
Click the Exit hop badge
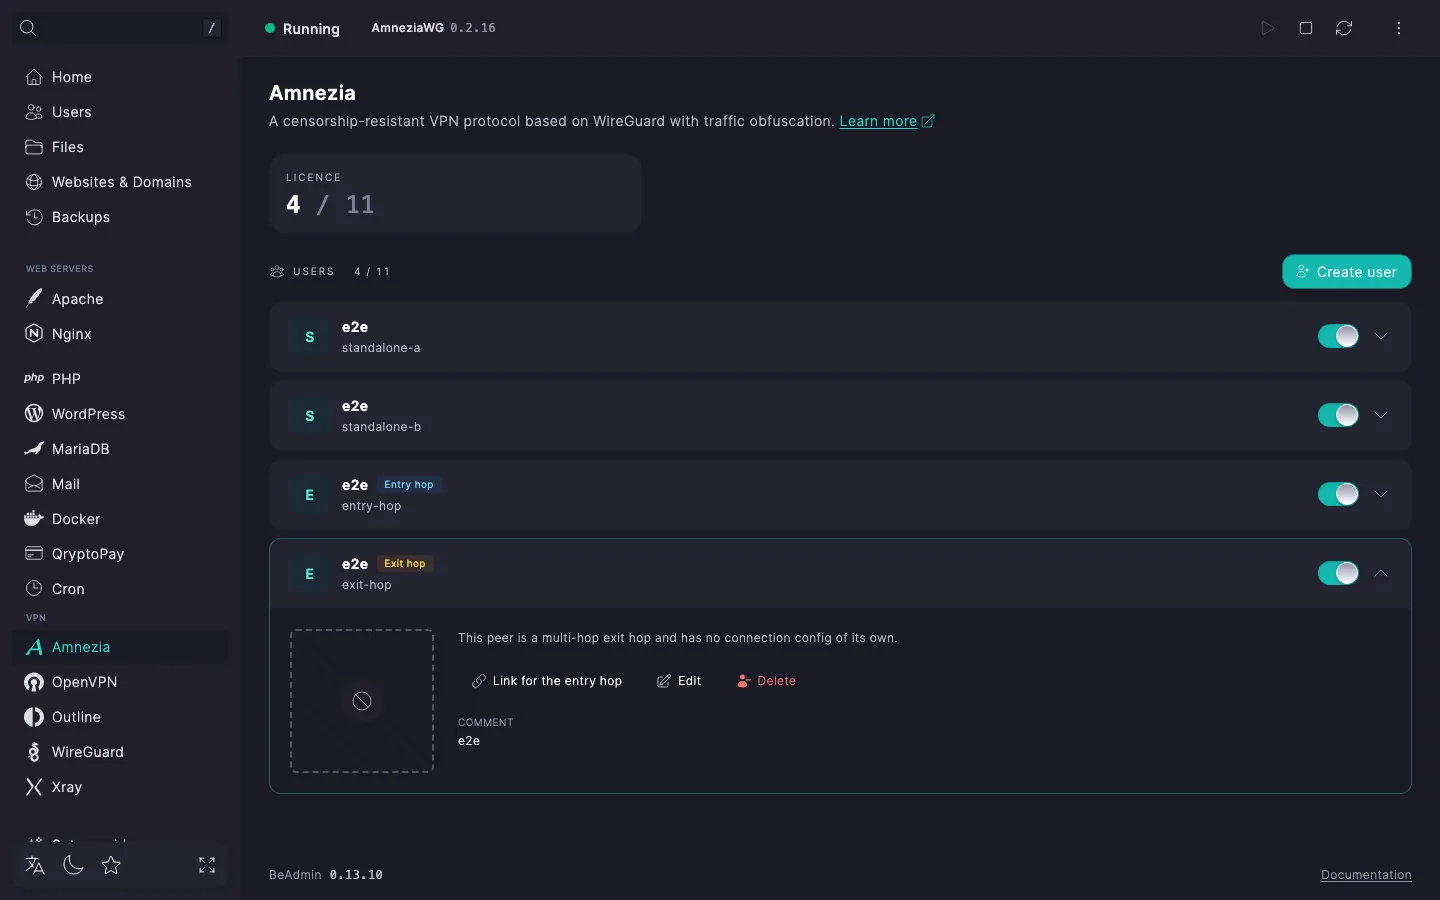pyautogui.click(x=405, y=564)
